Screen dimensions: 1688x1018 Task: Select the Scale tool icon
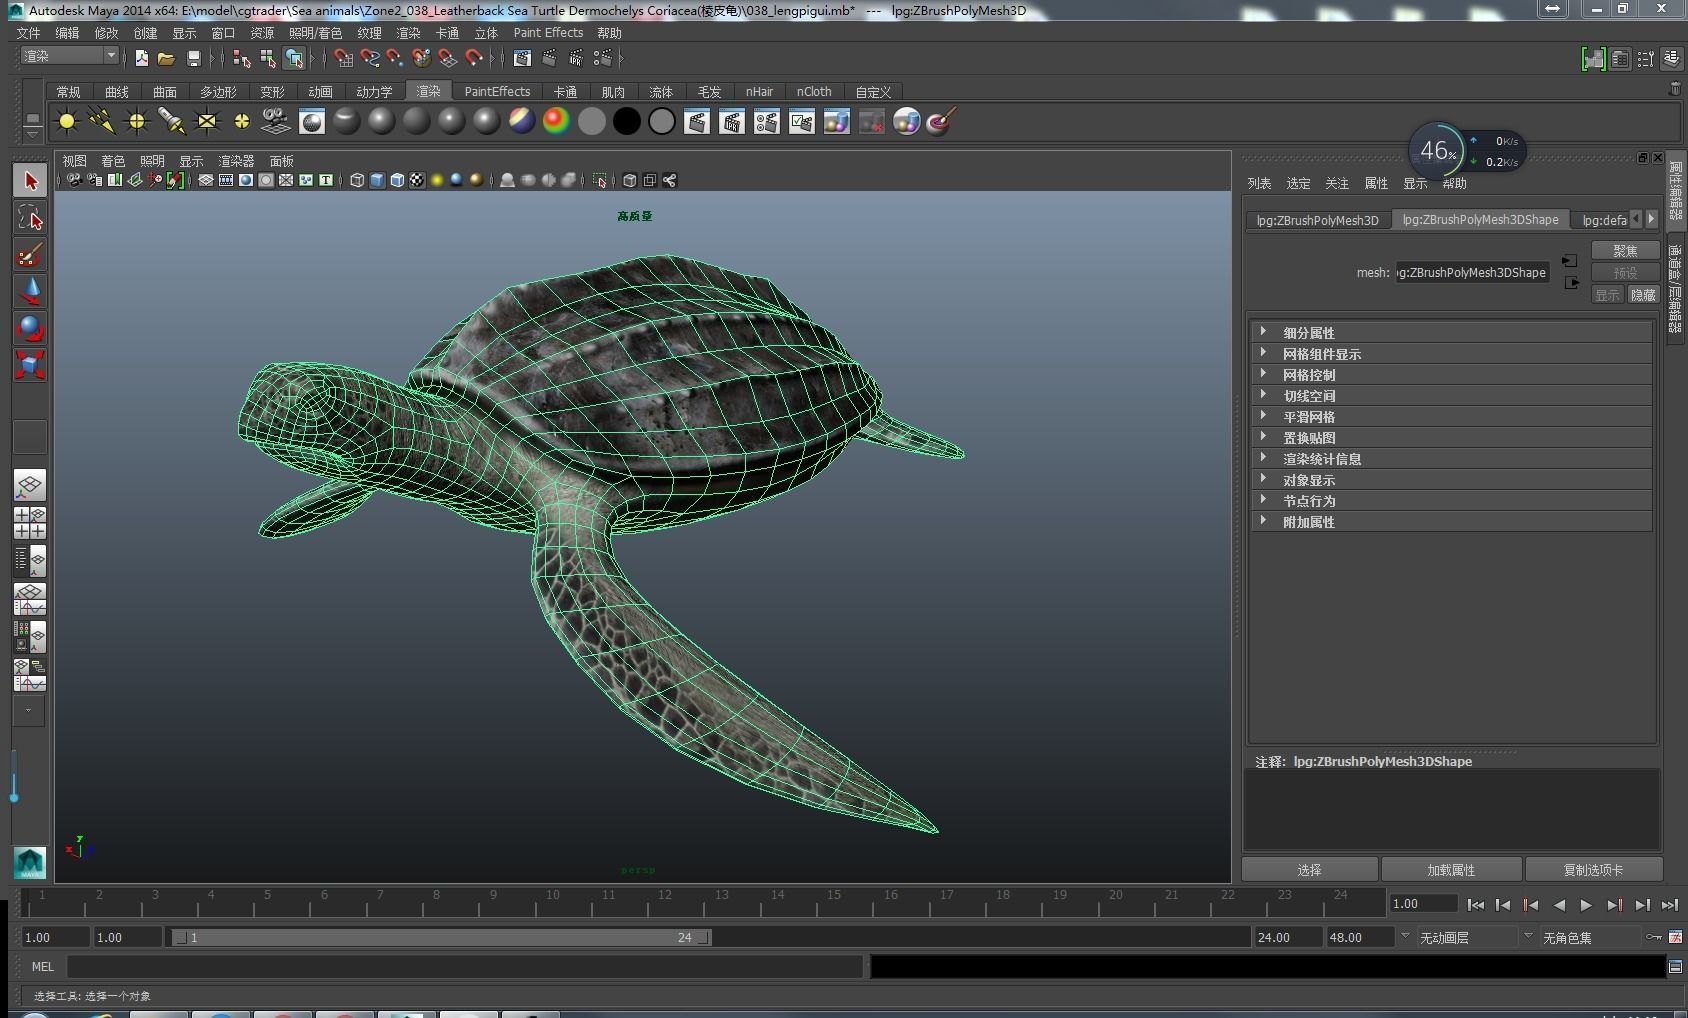pos(30,365)
